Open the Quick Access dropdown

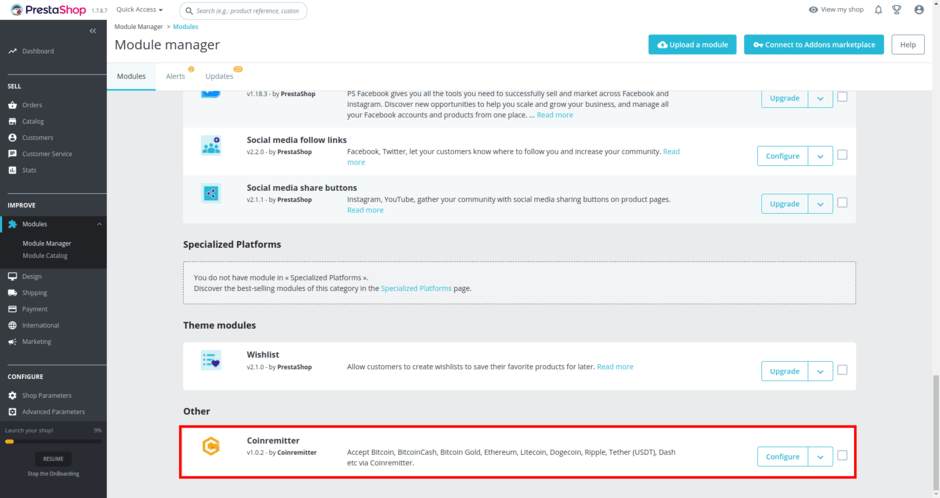[x=139, y=10]
